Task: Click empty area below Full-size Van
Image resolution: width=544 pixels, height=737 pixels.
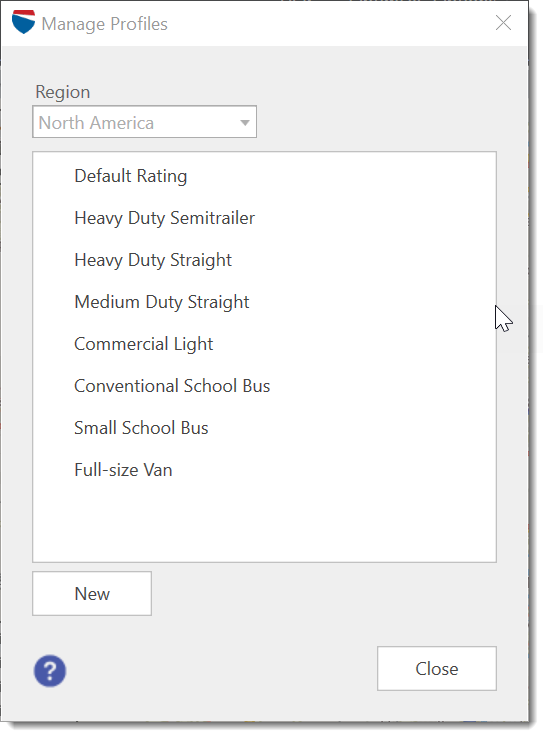Action: 264,522
